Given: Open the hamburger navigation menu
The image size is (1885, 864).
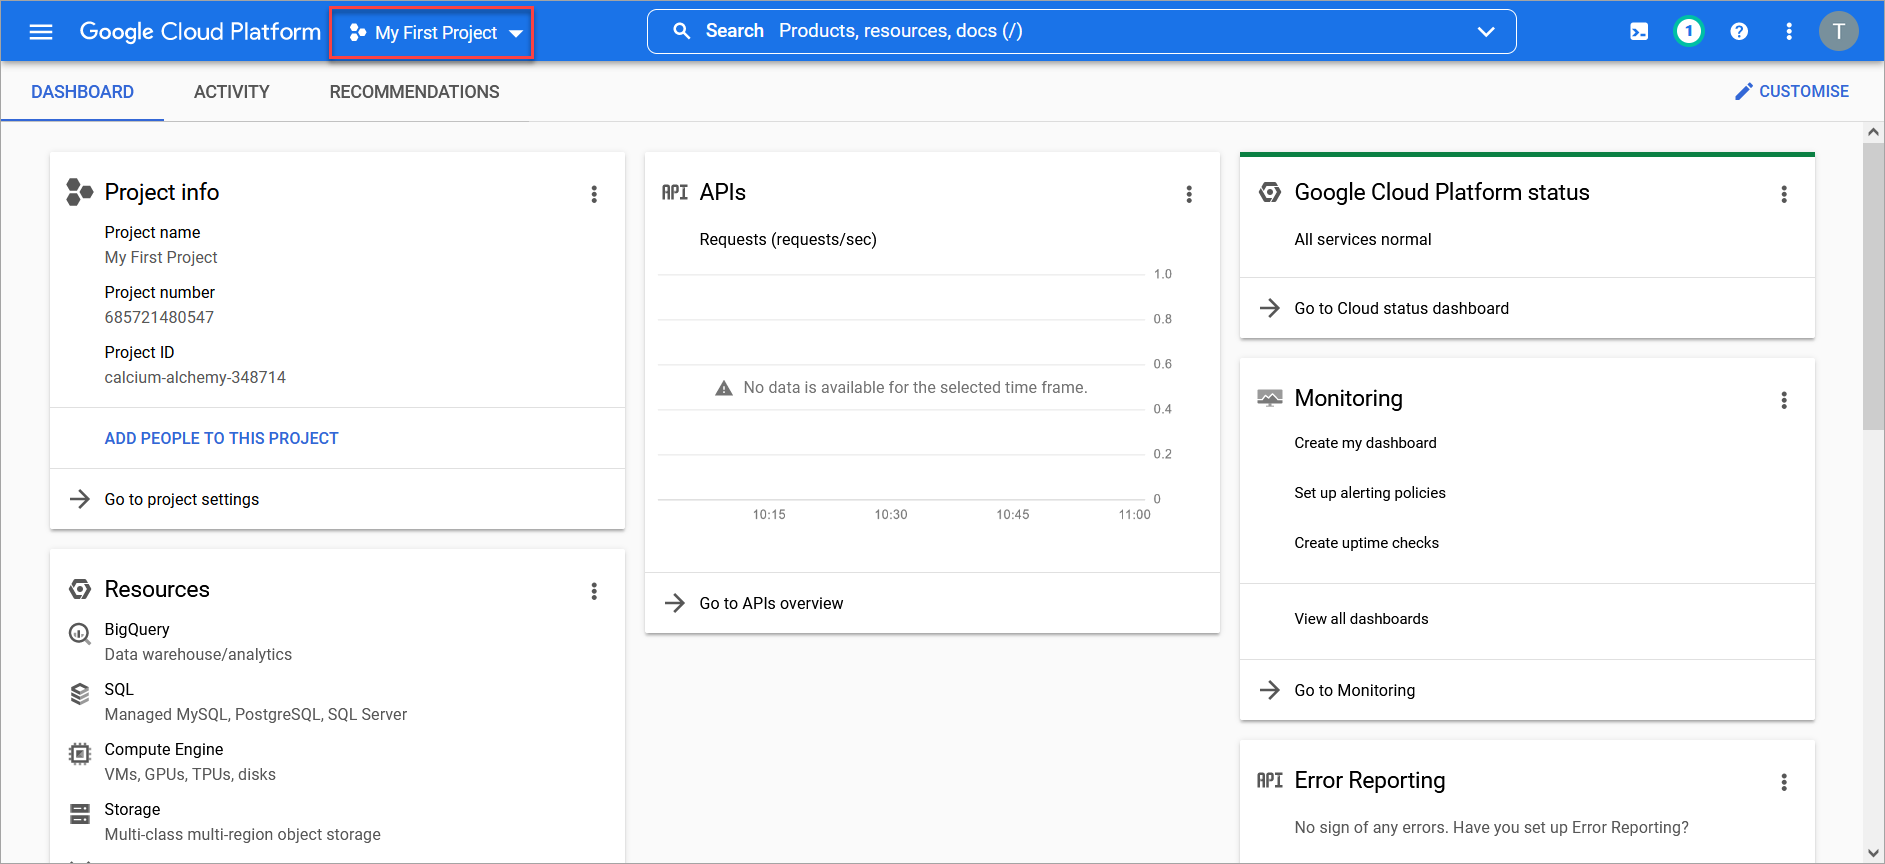Looking at the screenshot, I should (41, 32).
